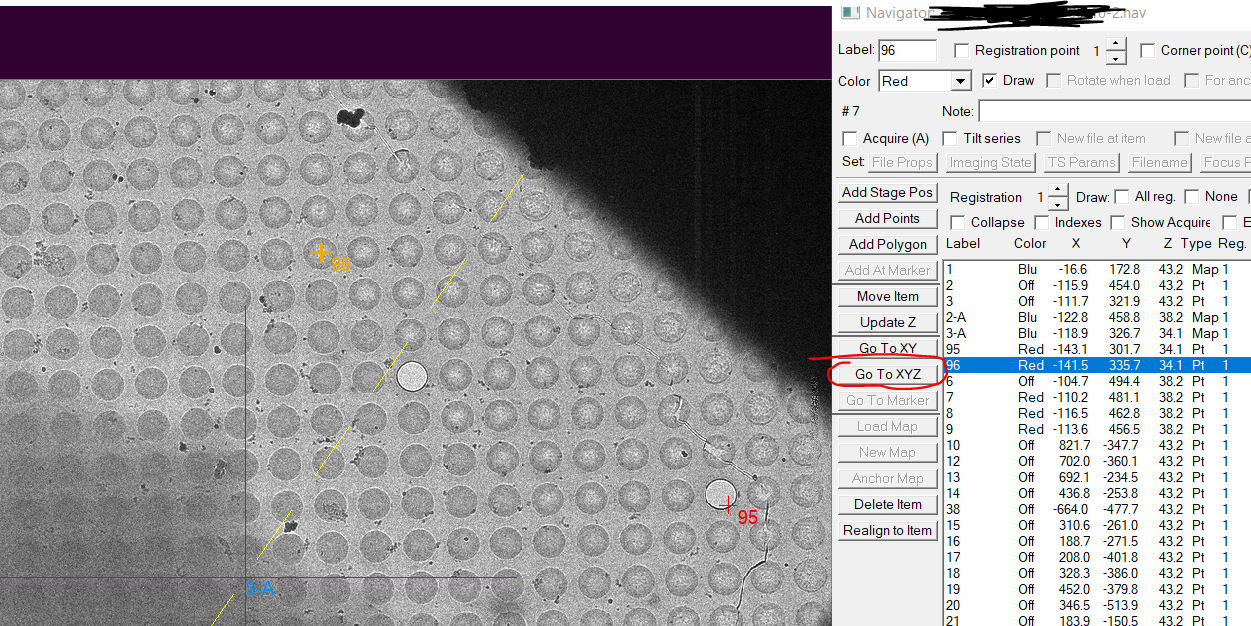Decrement the Registration value above the list

tap(1058, 204)
